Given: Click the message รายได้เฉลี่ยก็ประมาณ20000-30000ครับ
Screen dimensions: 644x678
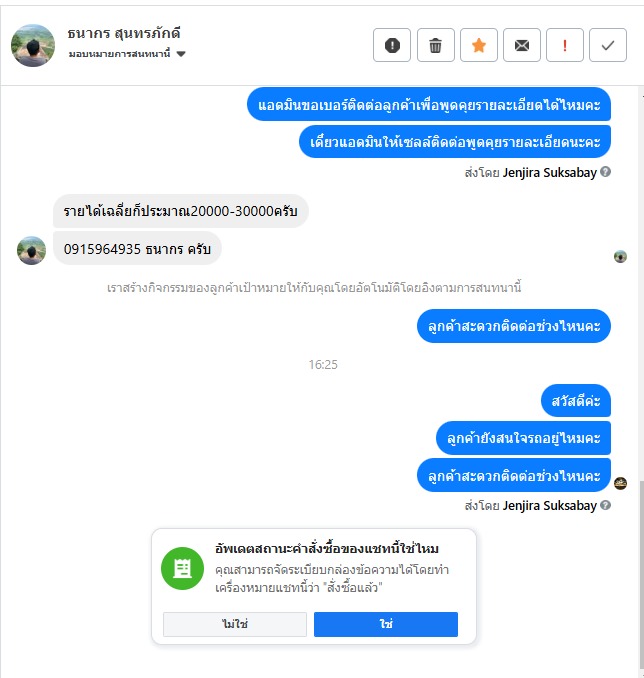Looking at the screenshot, I should click(x=180, y=211).
